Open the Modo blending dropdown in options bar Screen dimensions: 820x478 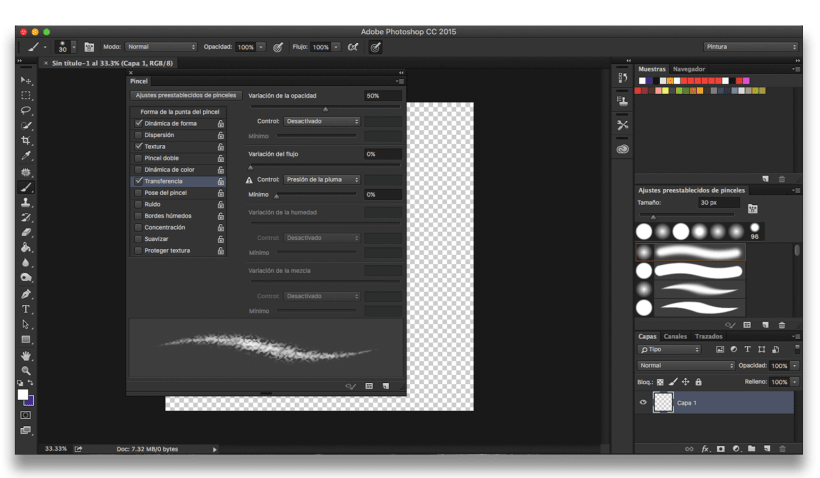161,47
